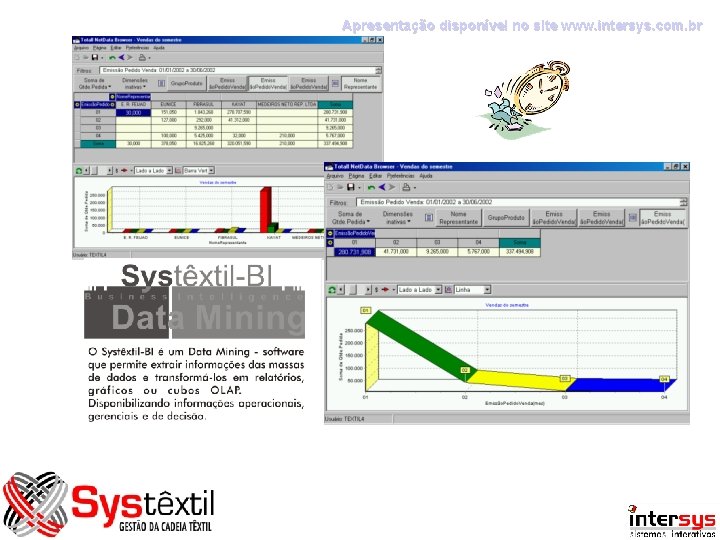Click green Undo arrow in bar chart window
The image size is (720, 540).
[x=112, y=57]
